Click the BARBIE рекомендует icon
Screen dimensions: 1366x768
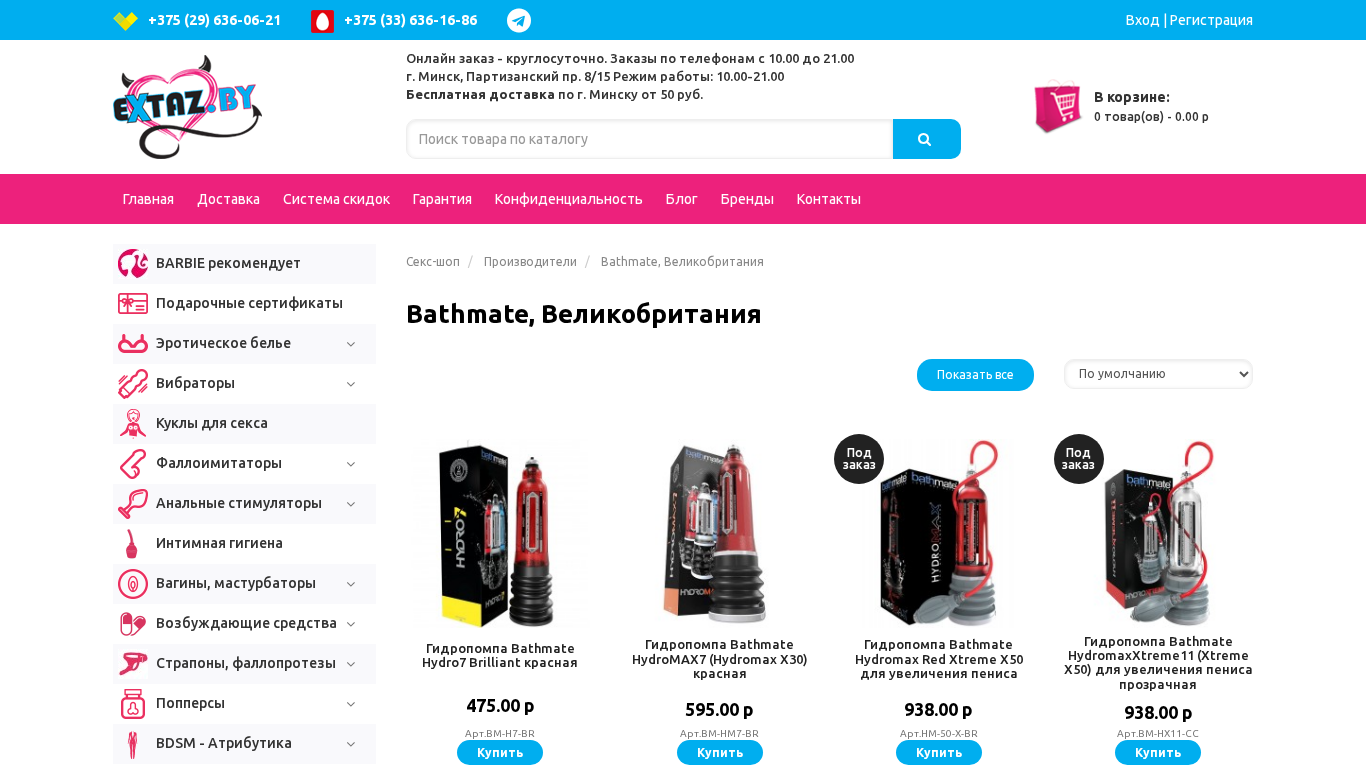(133, 263)
